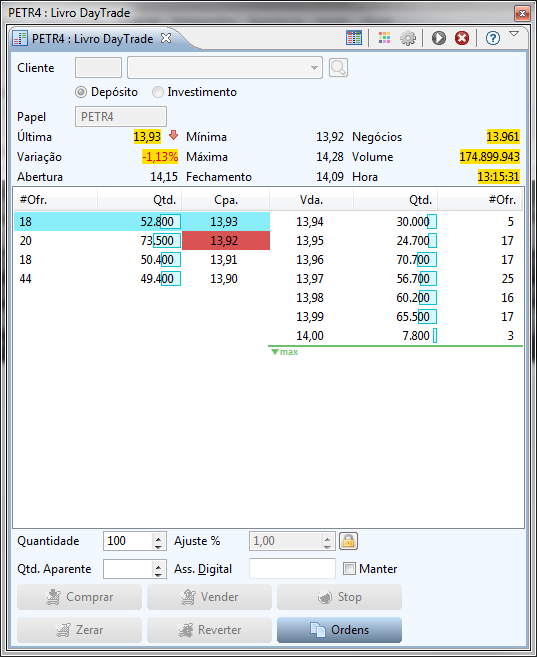Expand the view menu triangle in toolbar

514,34
